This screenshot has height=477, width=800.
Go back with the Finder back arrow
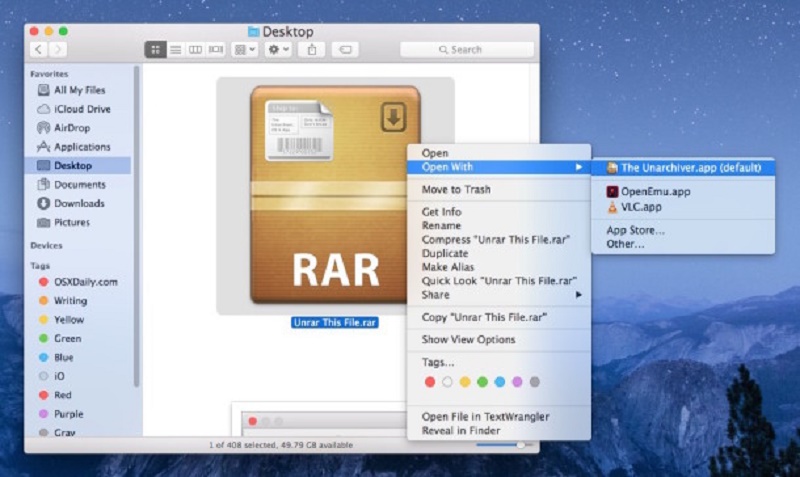39,49
